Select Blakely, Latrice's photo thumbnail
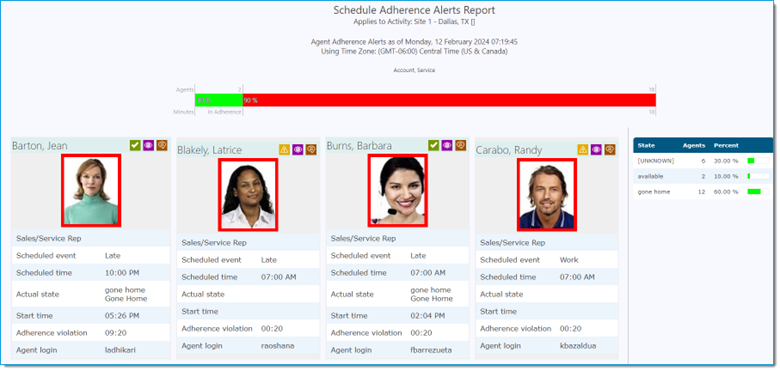This screenshot has width=780, height=371. (248, 195)
